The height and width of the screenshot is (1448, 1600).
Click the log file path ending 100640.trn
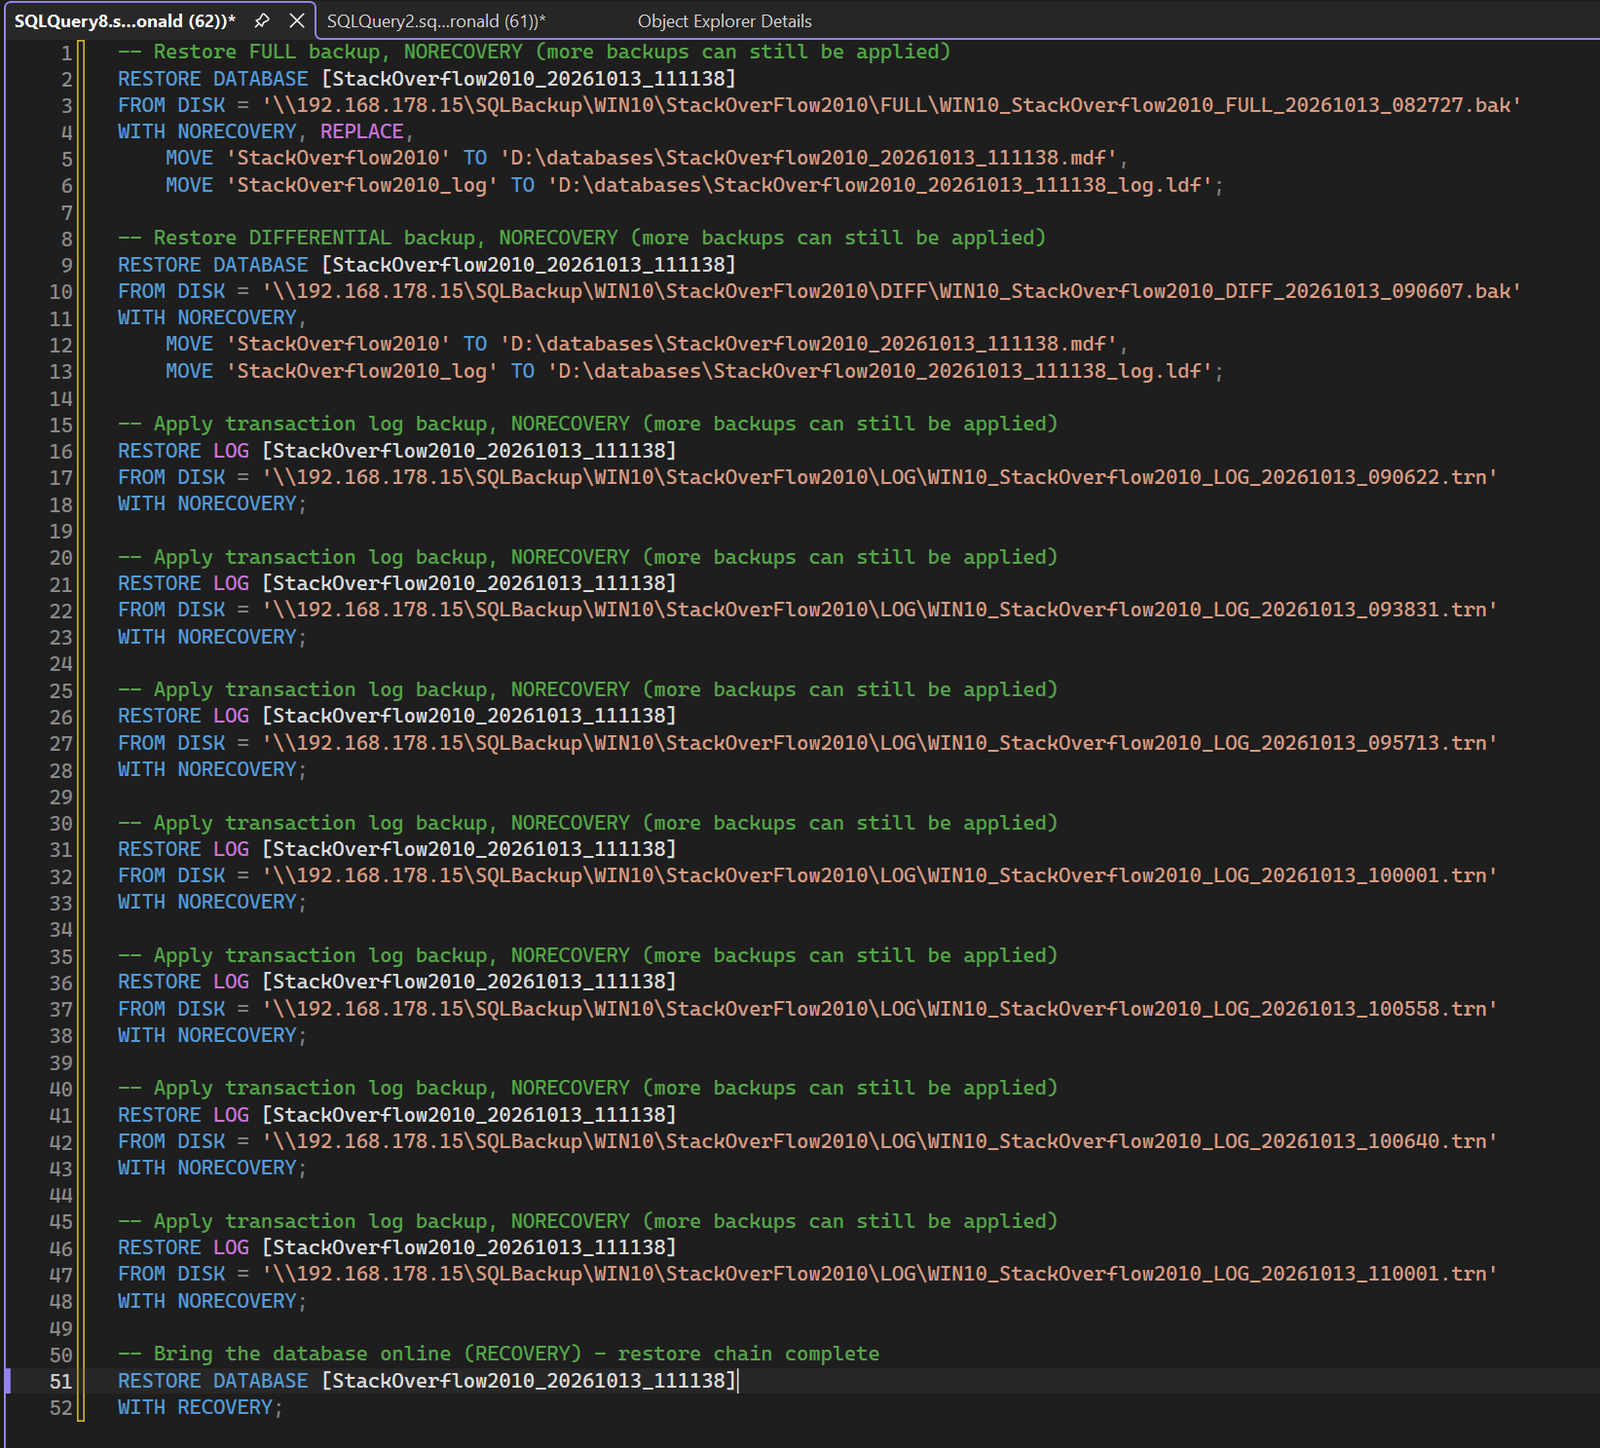880,1141
